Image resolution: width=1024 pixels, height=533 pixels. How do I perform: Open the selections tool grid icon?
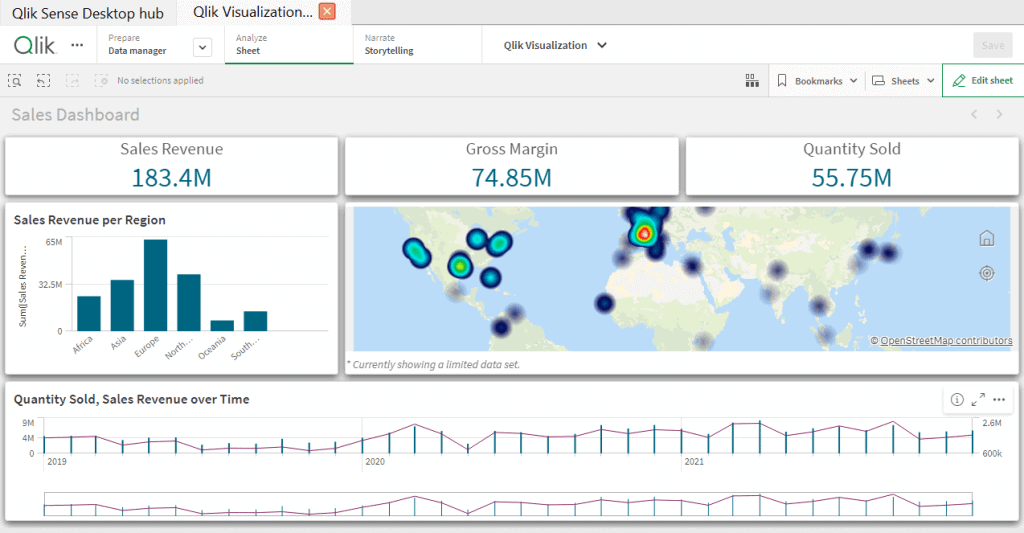(752, 80)
